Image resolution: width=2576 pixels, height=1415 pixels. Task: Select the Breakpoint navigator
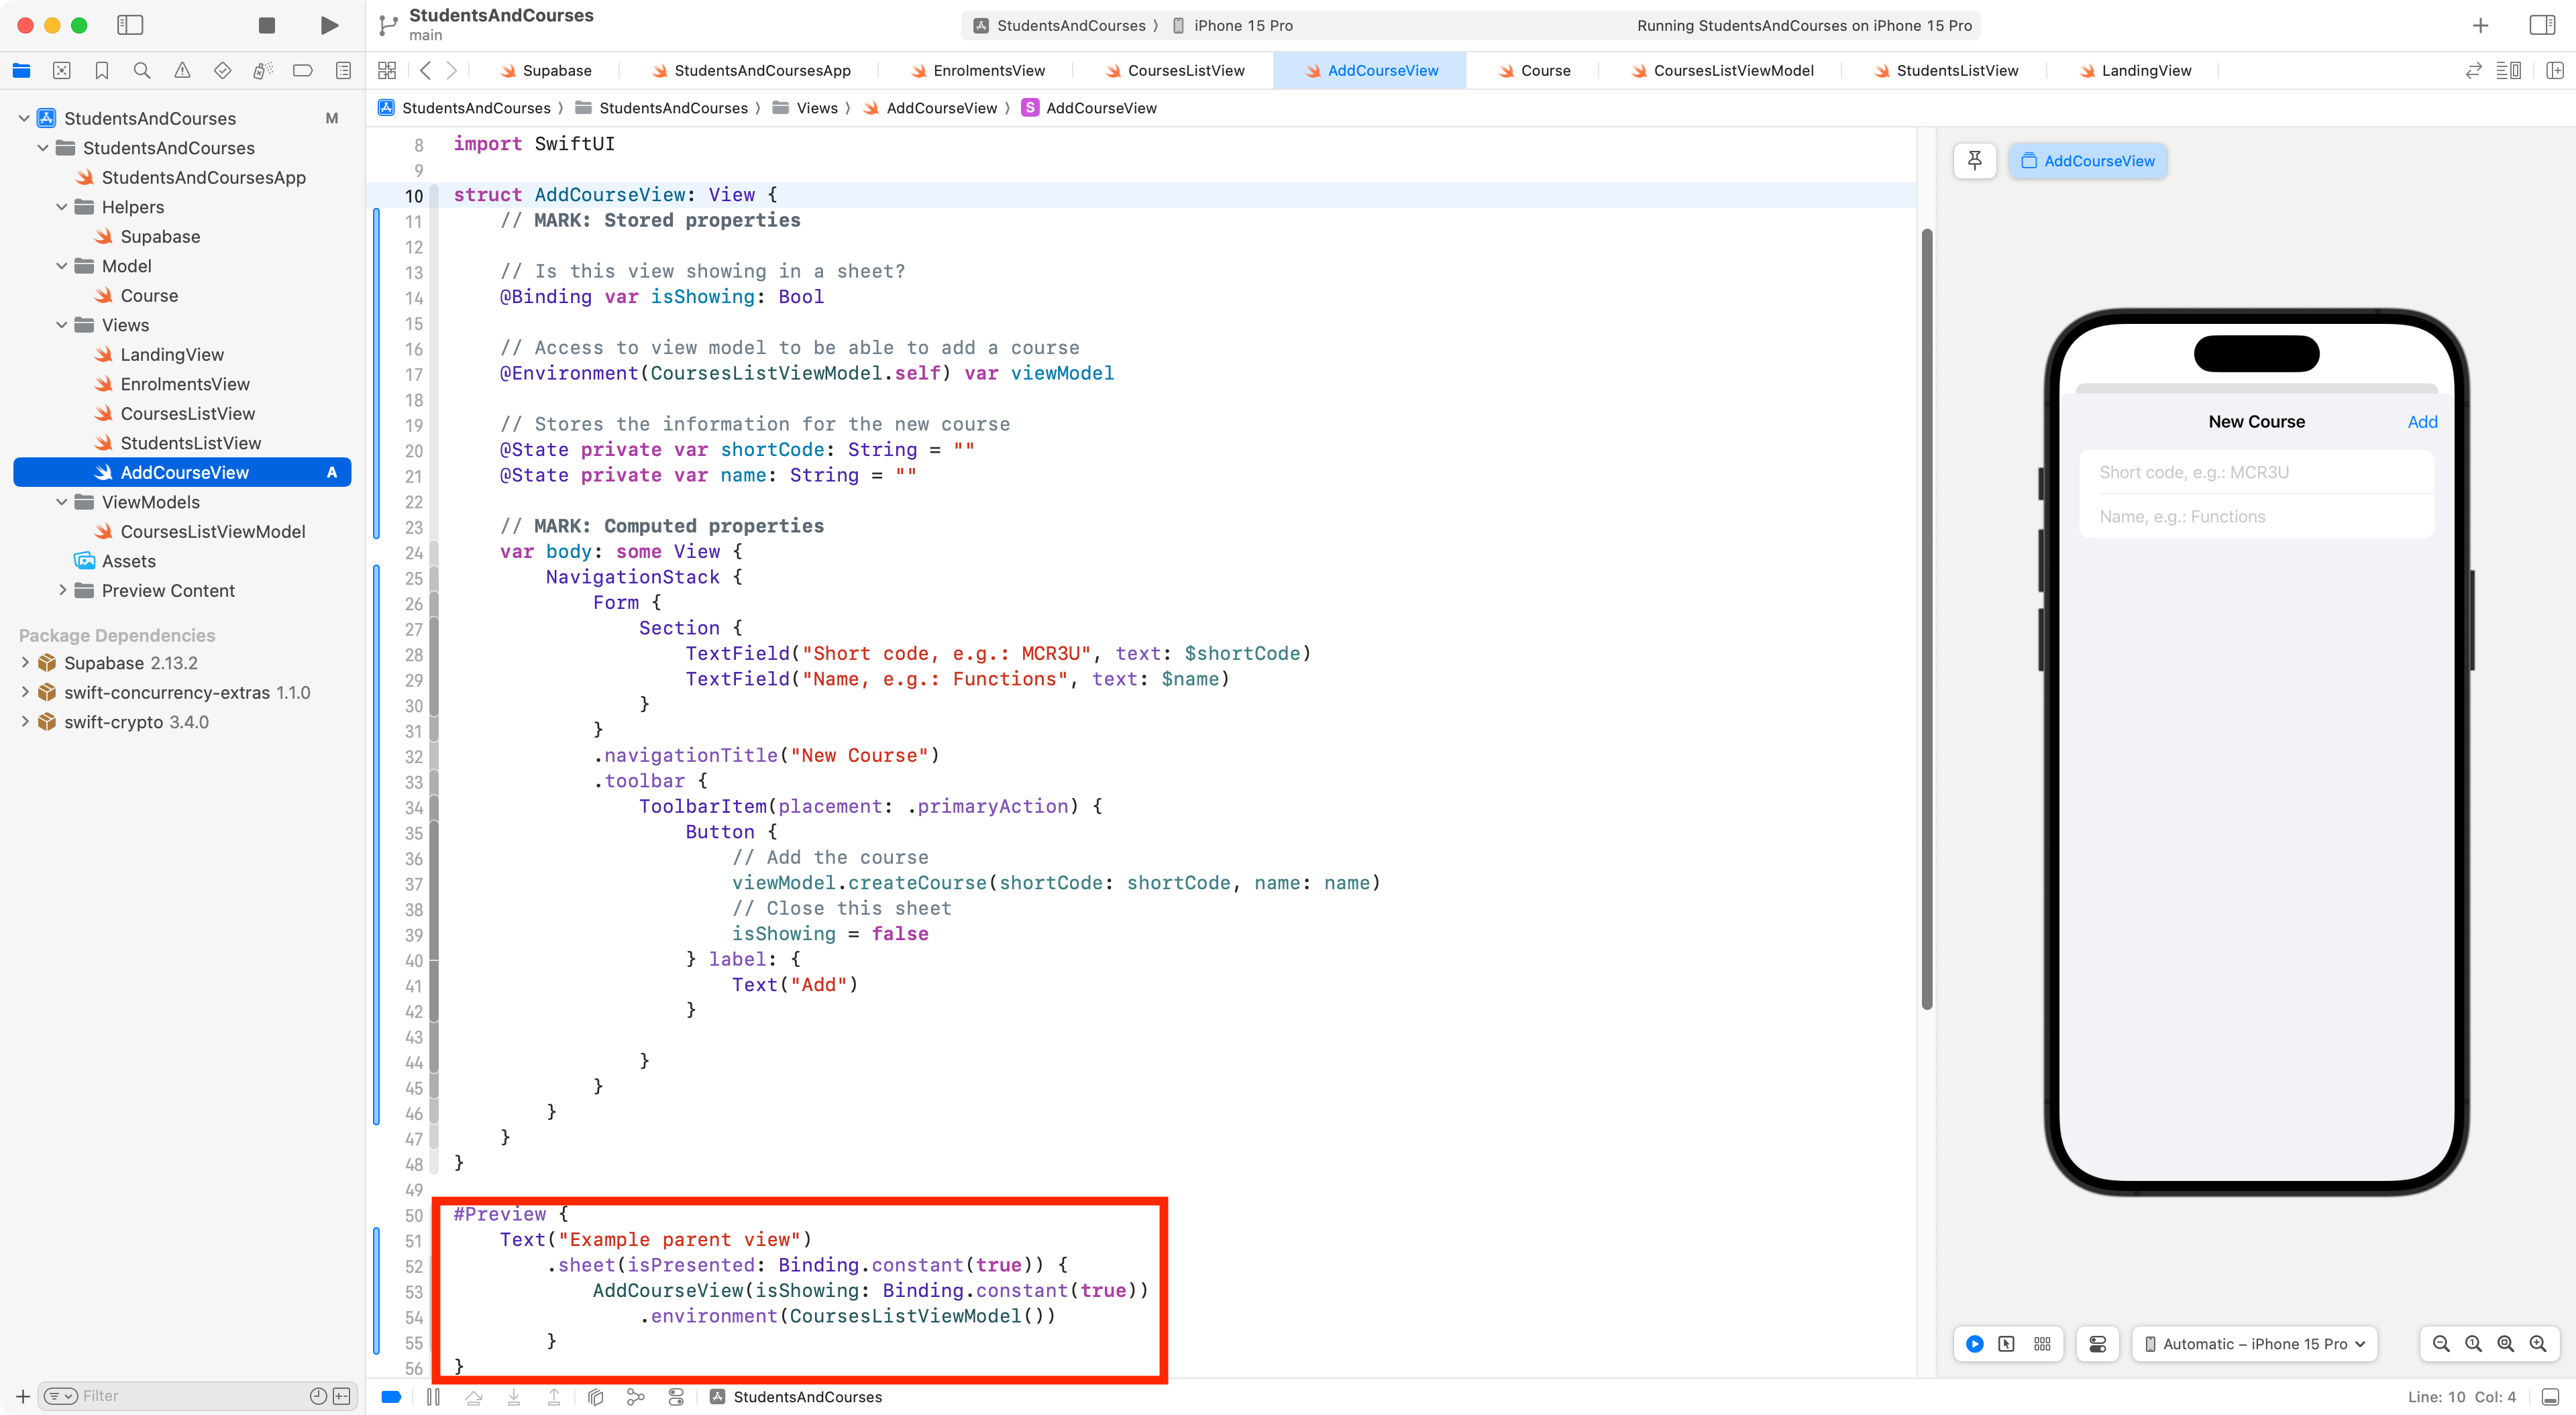302,70
